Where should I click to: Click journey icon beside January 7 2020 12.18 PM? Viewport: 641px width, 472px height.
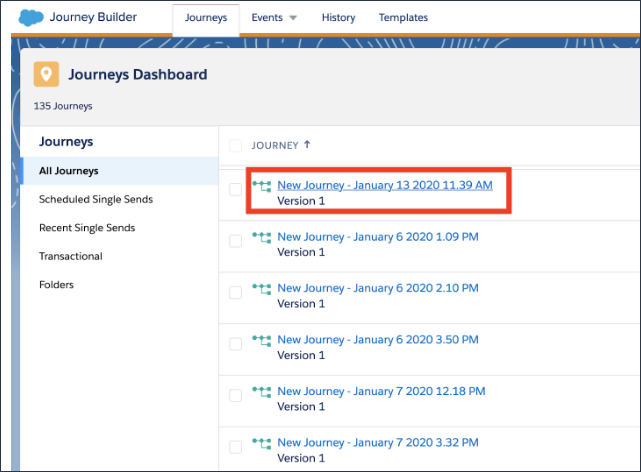click(x=262, y=392)
